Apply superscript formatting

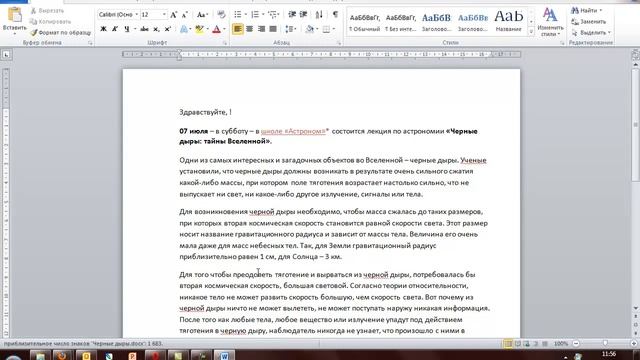point(167,29)
